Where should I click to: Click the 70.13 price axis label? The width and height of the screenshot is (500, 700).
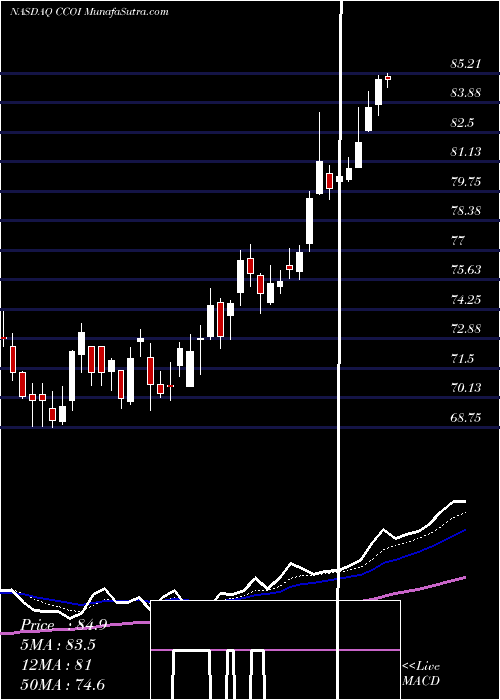[466, 388]
